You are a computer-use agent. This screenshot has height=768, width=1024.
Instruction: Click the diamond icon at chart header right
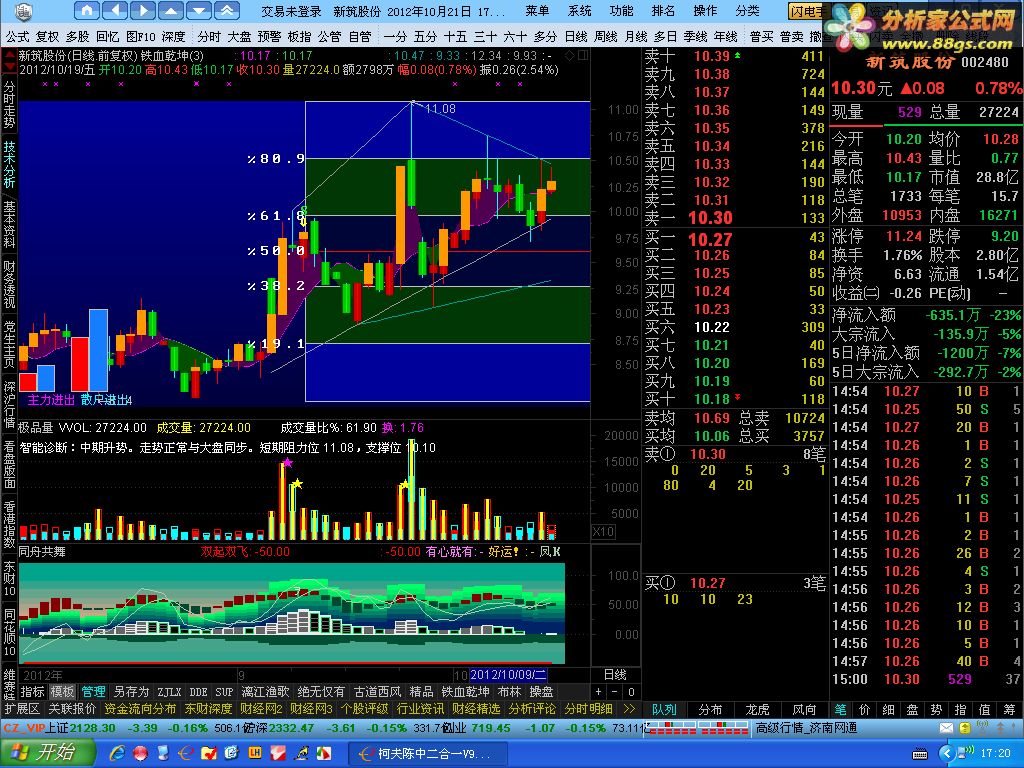tap(569, 56)
